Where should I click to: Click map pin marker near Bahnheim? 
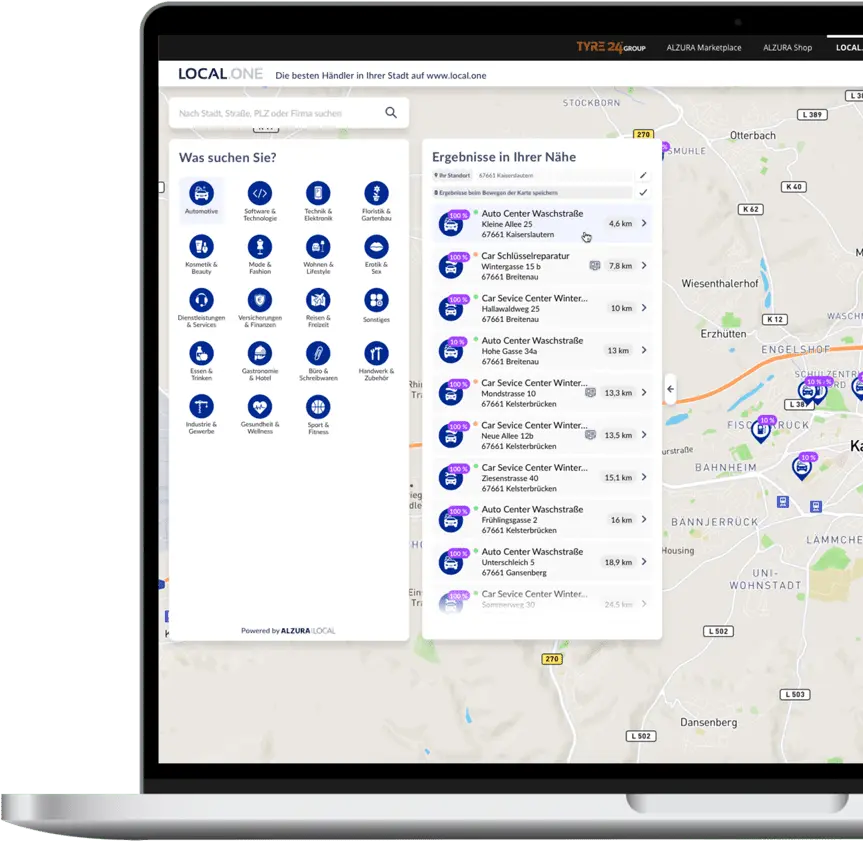coord(802,467)
